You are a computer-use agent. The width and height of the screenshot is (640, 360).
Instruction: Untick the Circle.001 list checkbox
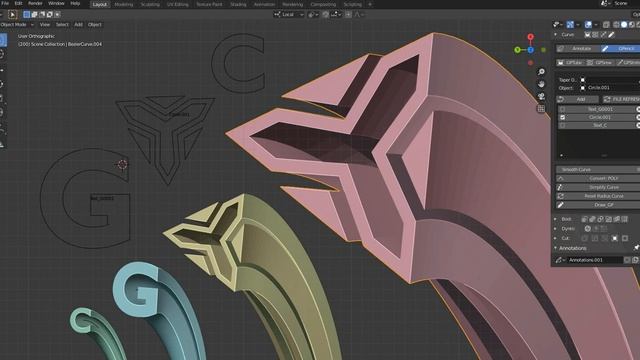[x=563, y=117]
